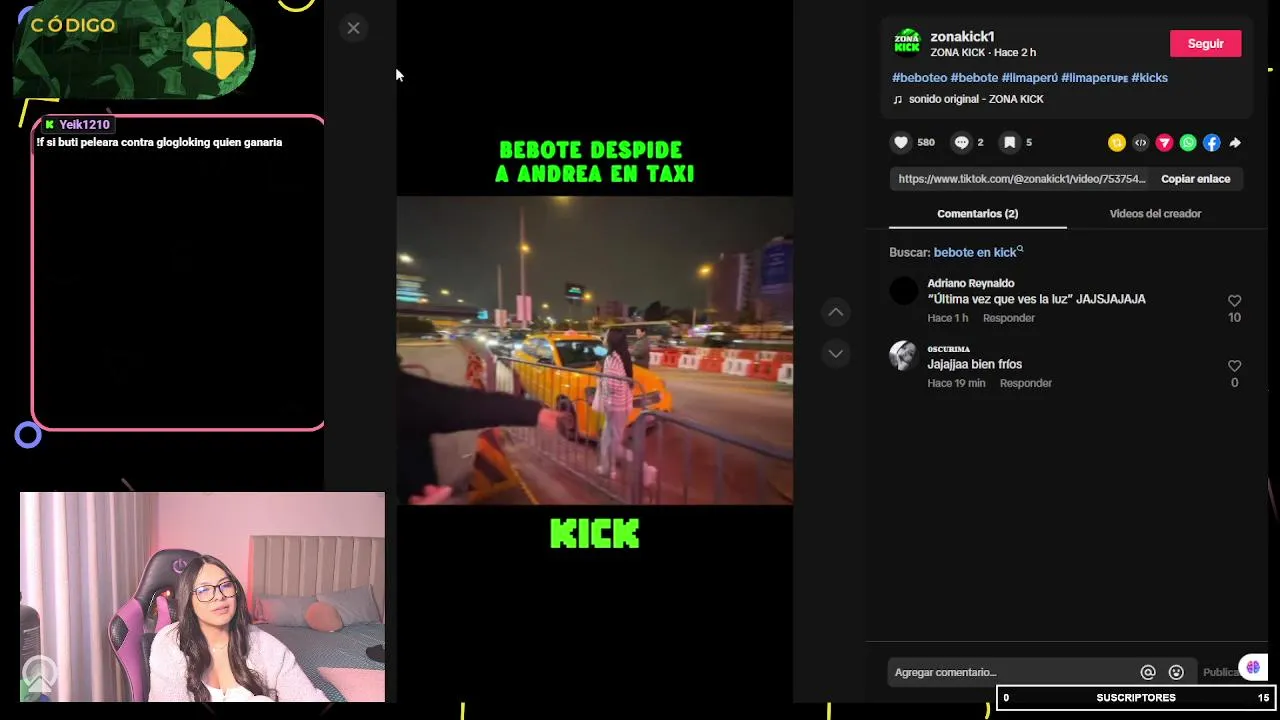The height and width of the screenshot is (720, 1280).
Task: Click the playing video of the taxi
Action: 594,350
